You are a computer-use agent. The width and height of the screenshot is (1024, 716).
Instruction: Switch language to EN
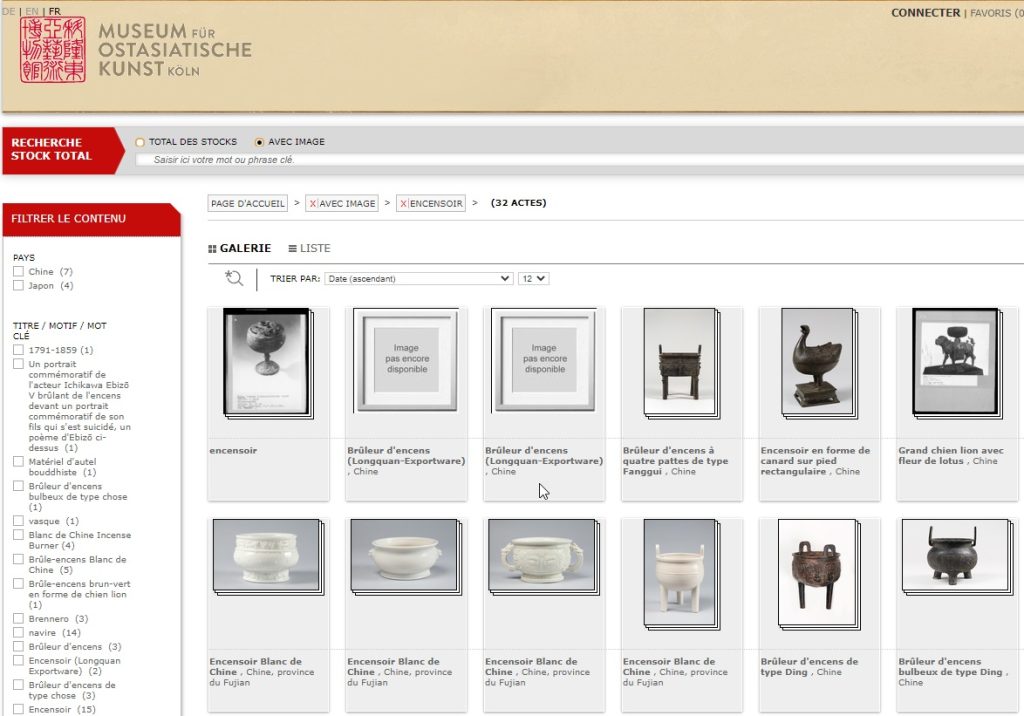tap(31, 11)
